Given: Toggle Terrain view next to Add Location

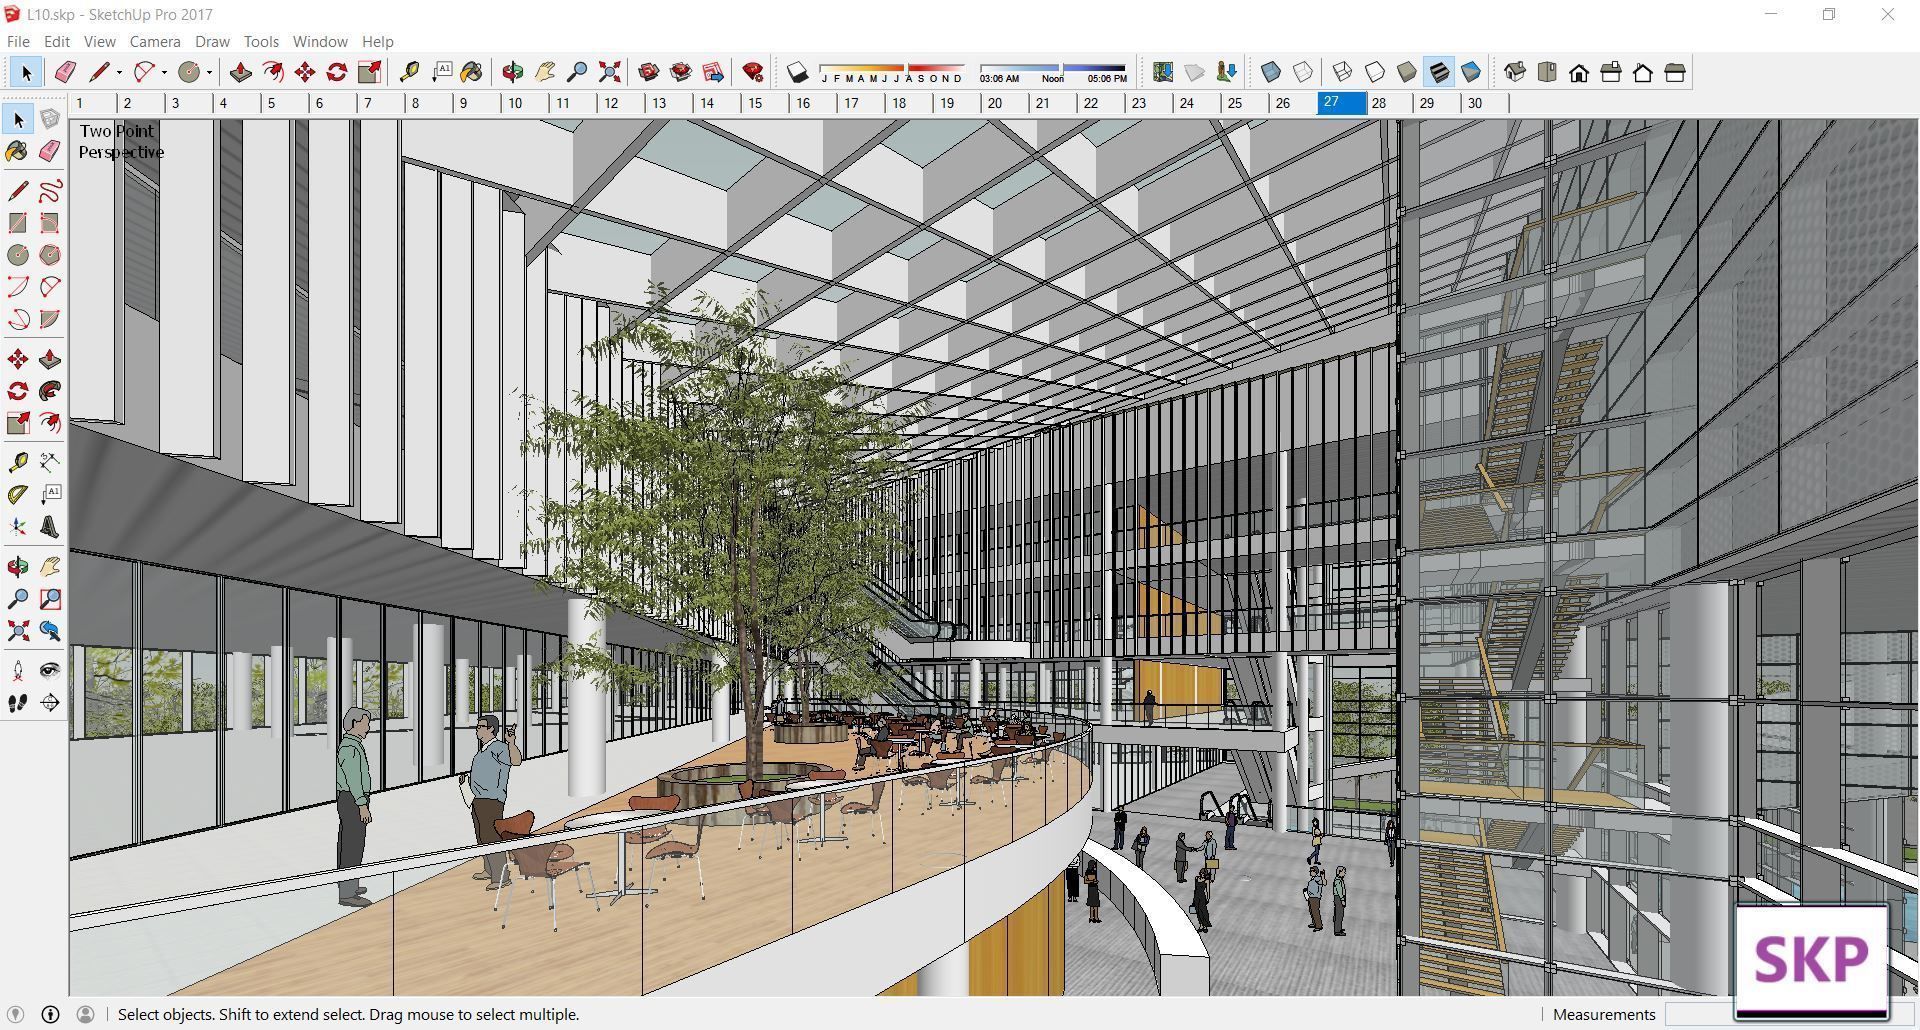Looking at the screenshot, I should click(1194, 72).
